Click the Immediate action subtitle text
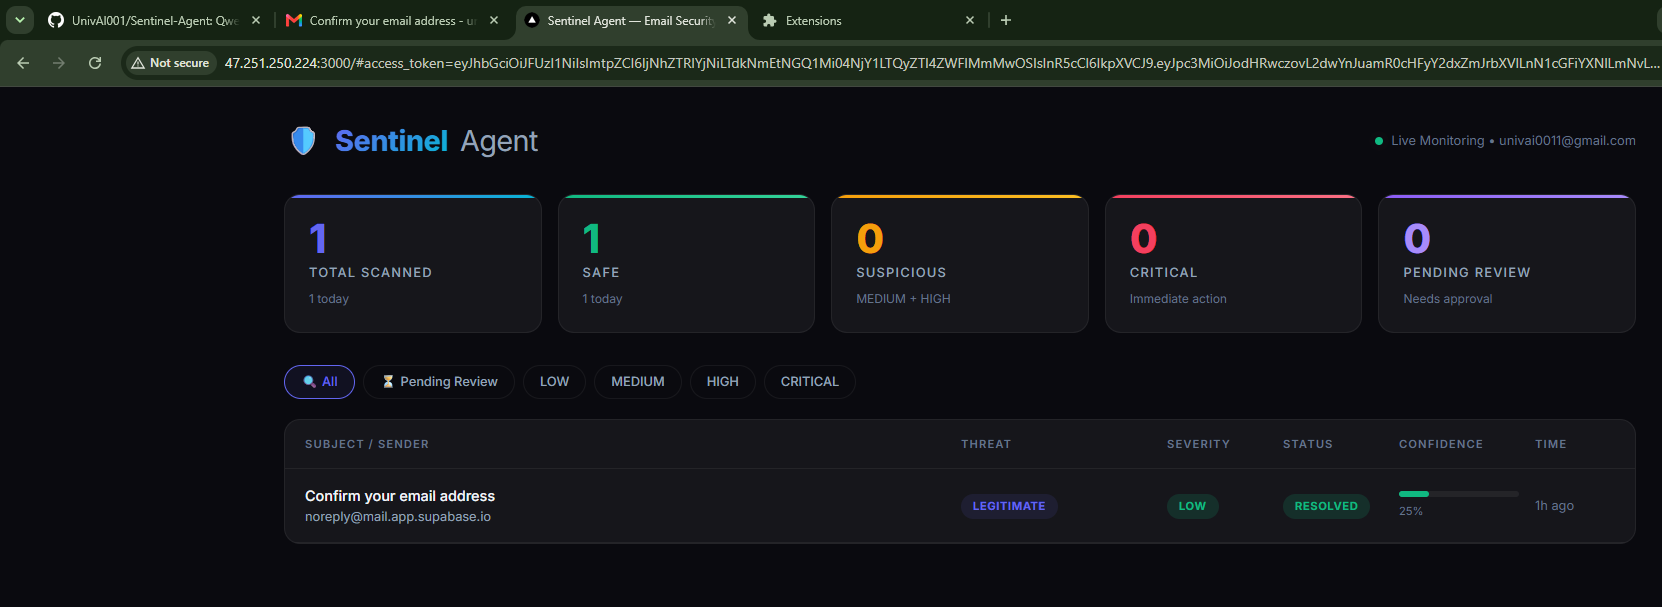This screenshot has height=607, width=1662. coord(1178,299)
